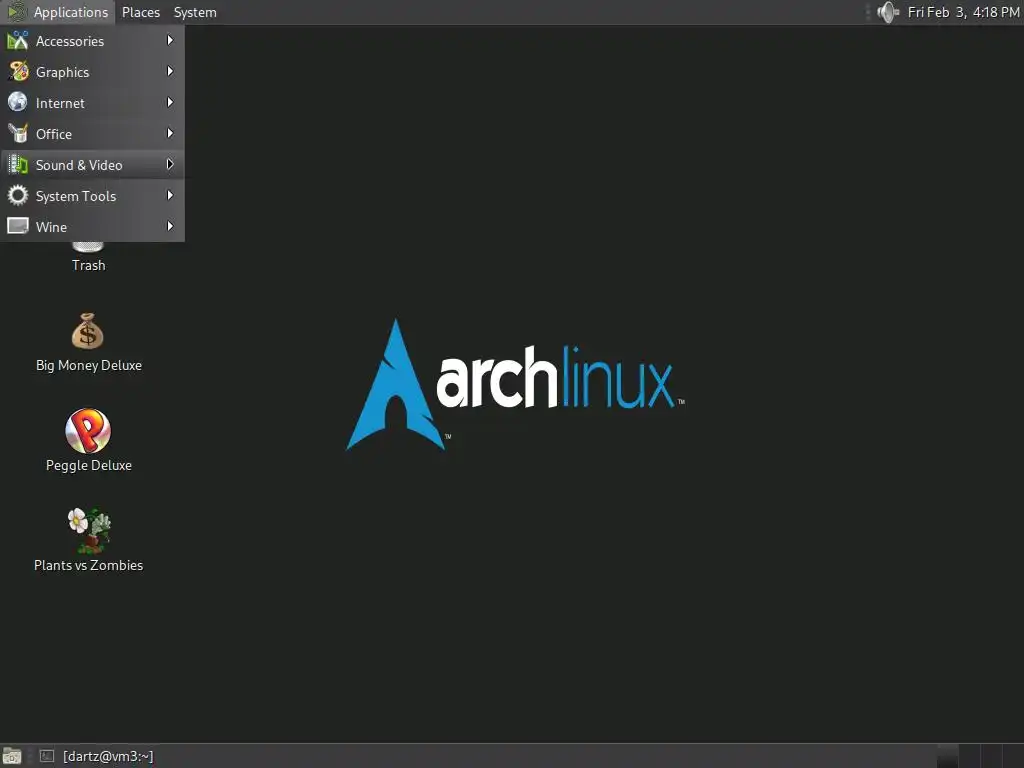Expand the Accessories submenu arrow
This screenshot has height=768, width=1024.
[170, 40]
